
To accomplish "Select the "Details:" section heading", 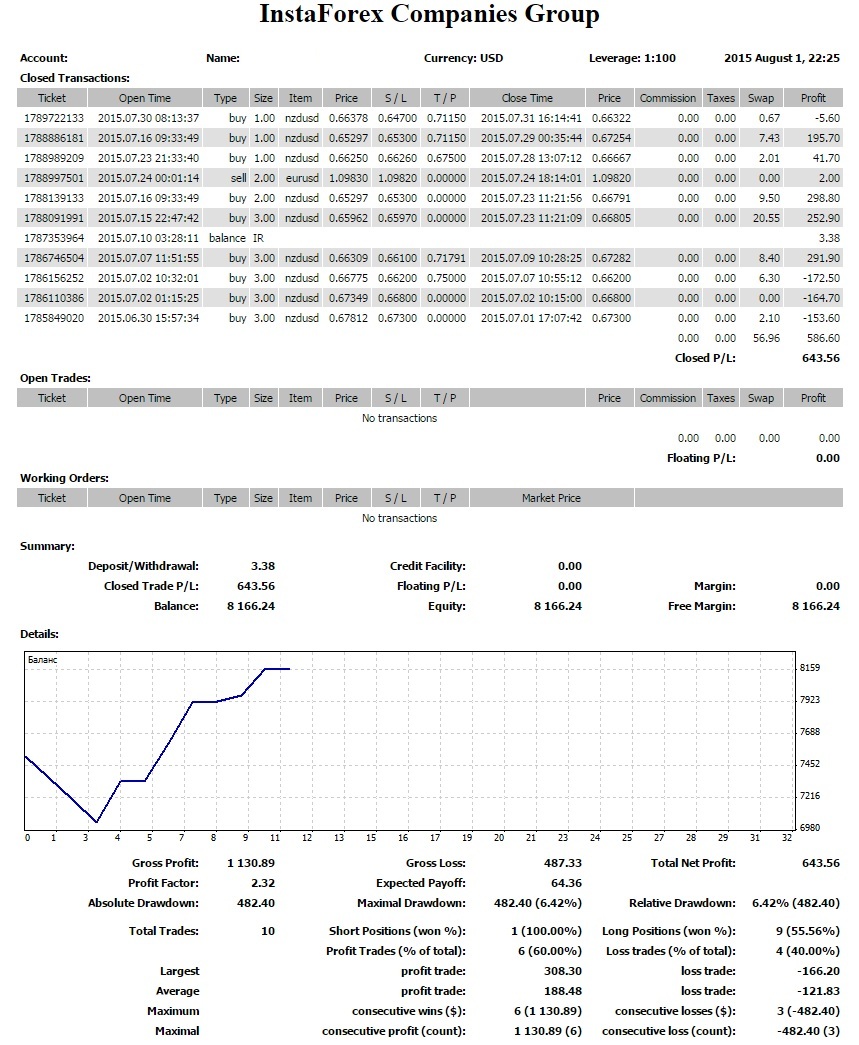I will click(39, 634).
